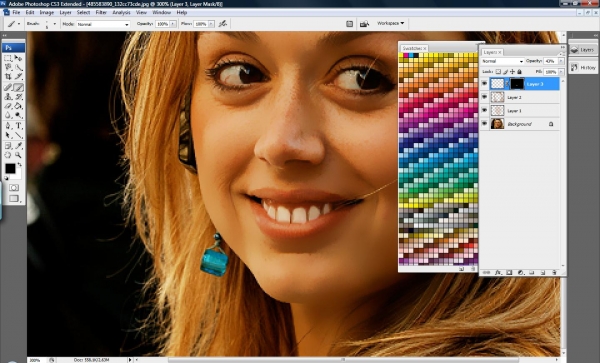
Task: Toggle lock all
Action: [x=519, y=72]
